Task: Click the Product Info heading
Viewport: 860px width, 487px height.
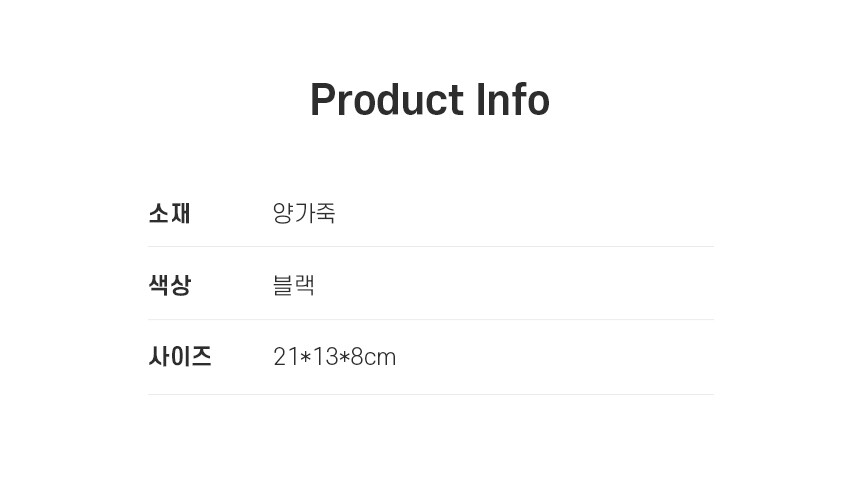Action: pos(430,100)
